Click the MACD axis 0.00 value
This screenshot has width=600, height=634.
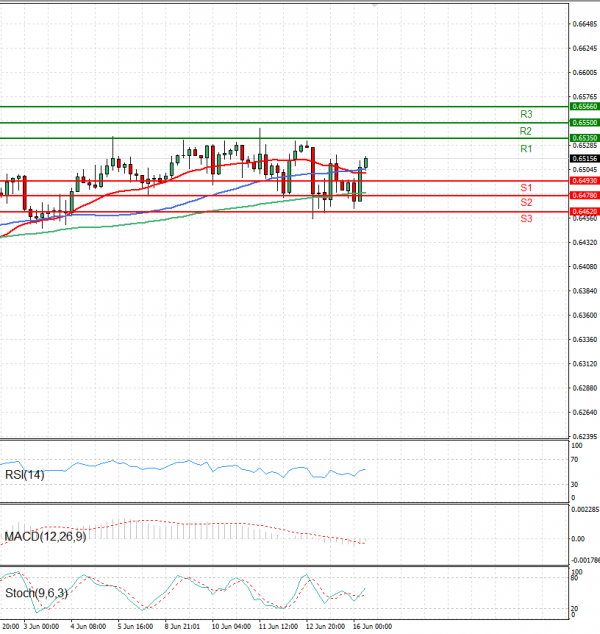[578, 539]
